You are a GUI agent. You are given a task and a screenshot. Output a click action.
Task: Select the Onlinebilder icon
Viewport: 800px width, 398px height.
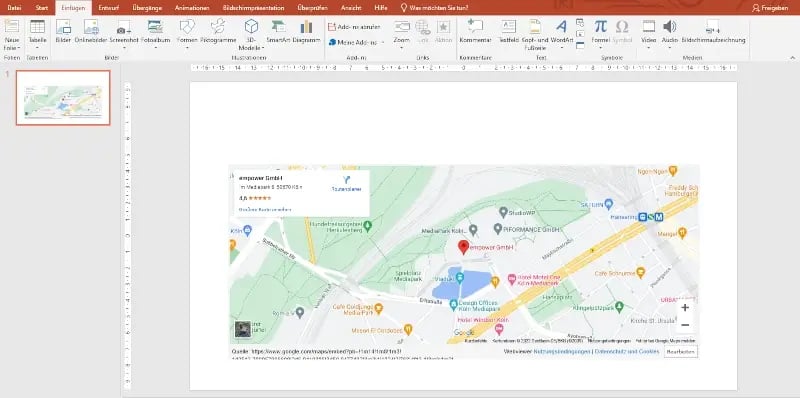(91, 27)
